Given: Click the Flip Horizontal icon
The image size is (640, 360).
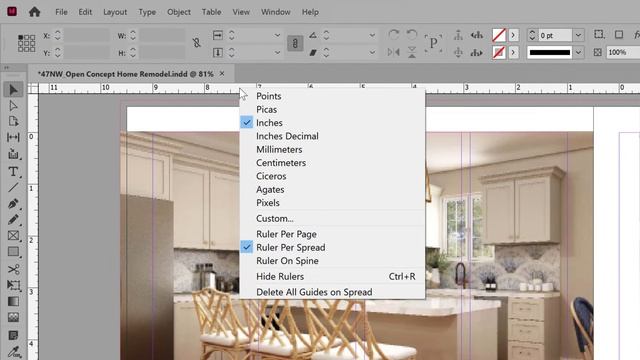Looking at the screenshot, I should tap(393, 52).
